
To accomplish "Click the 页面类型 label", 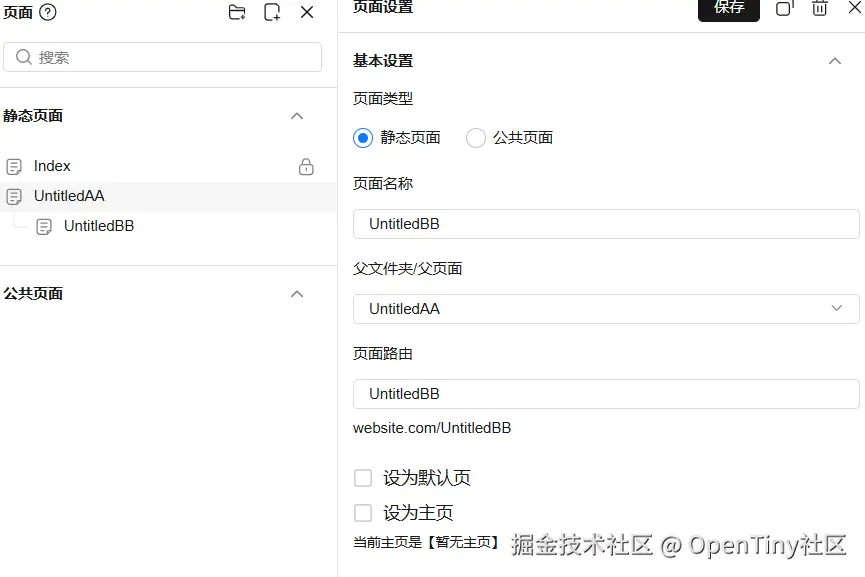I will click(x=383, y=99).
